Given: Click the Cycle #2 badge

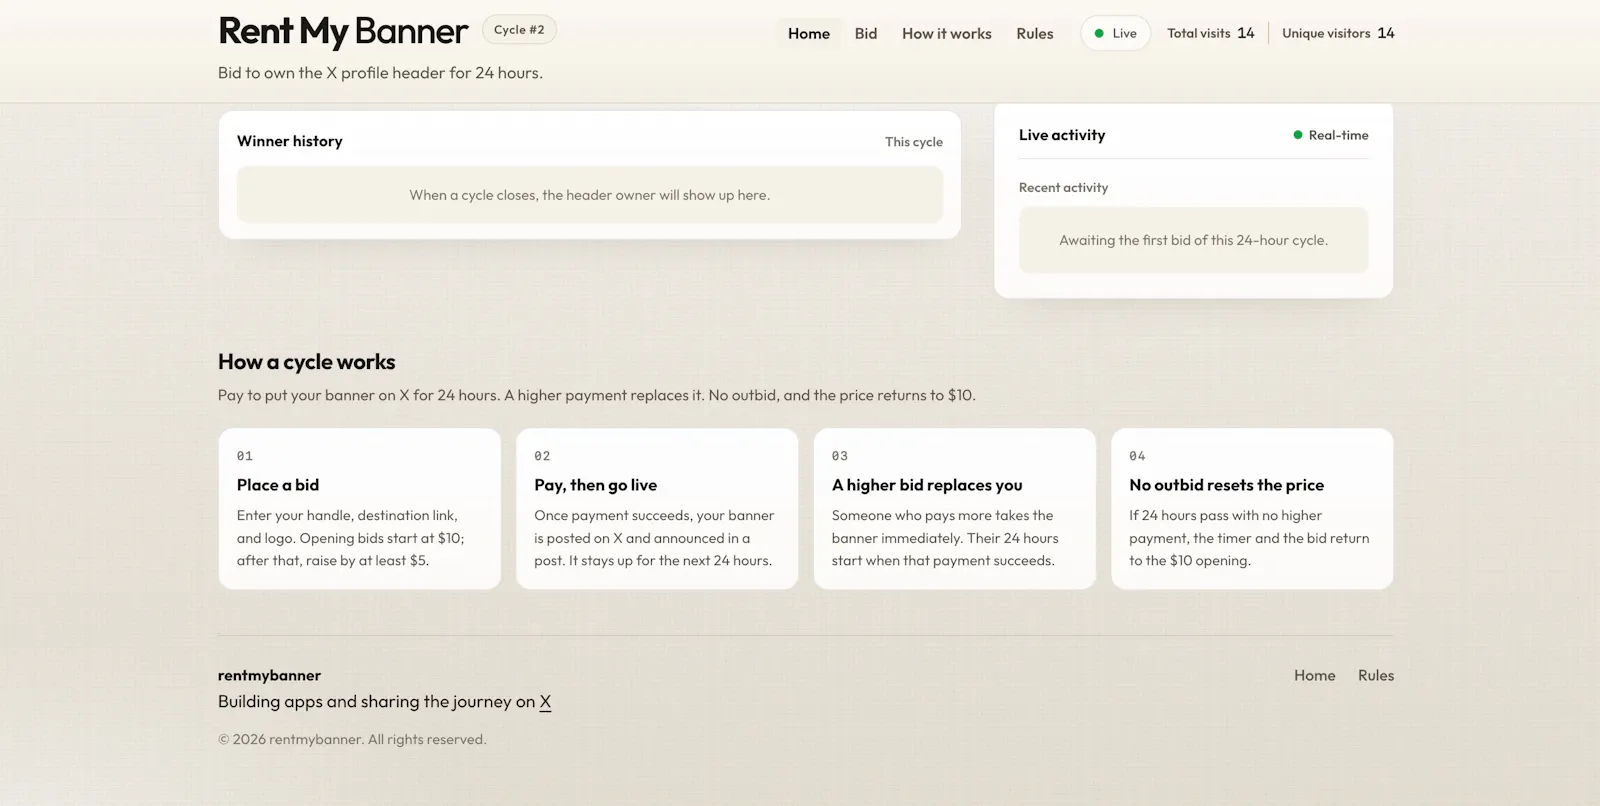Looking at the screenshot, I should [x=519, y=30].
